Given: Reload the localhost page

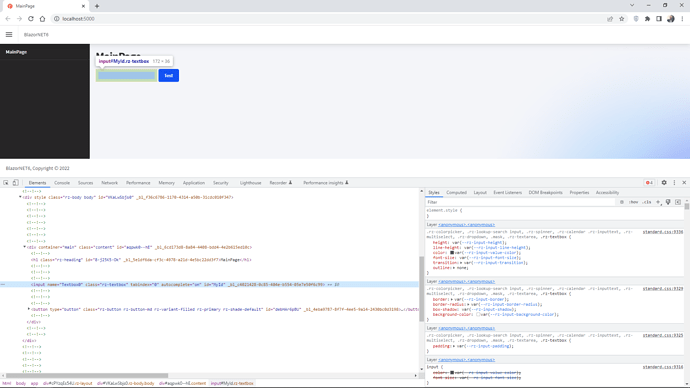Looking at the screenshot, I should [31, 19].
